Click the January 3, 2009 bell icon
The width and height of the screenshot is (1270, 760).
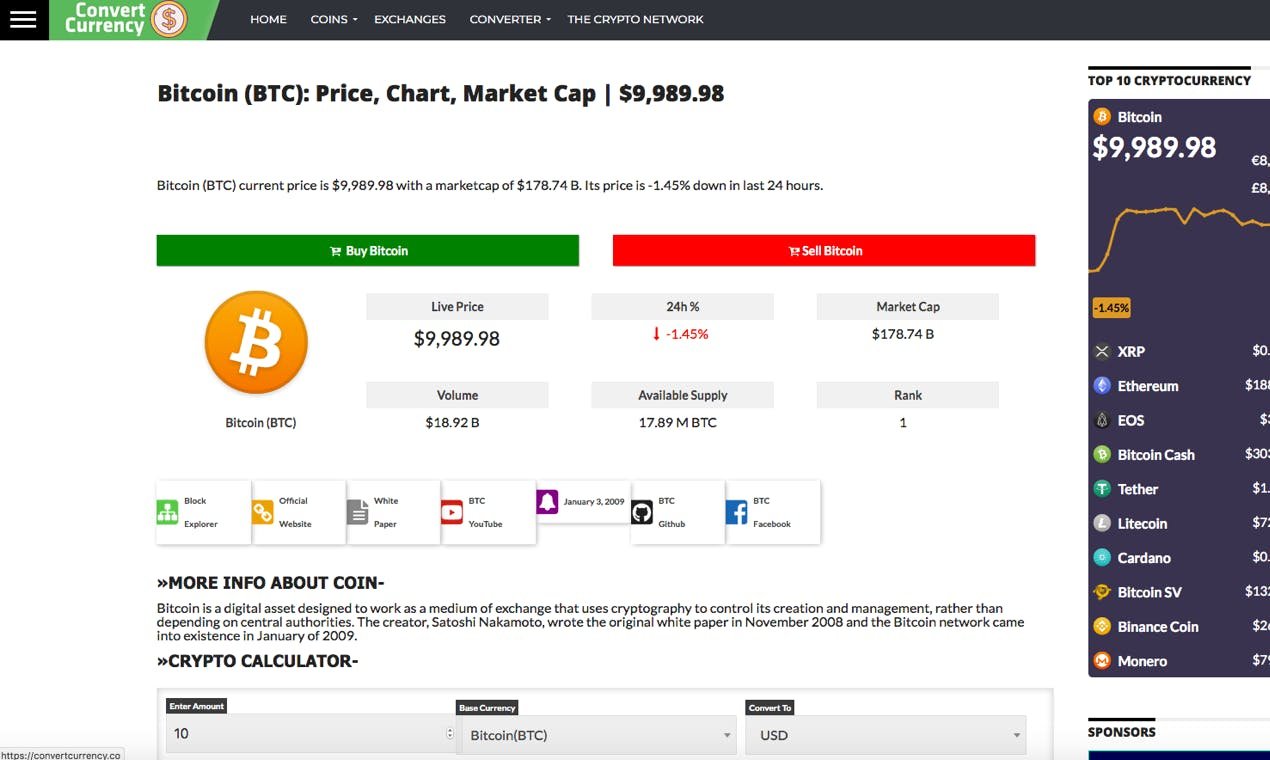click(547, 502)
